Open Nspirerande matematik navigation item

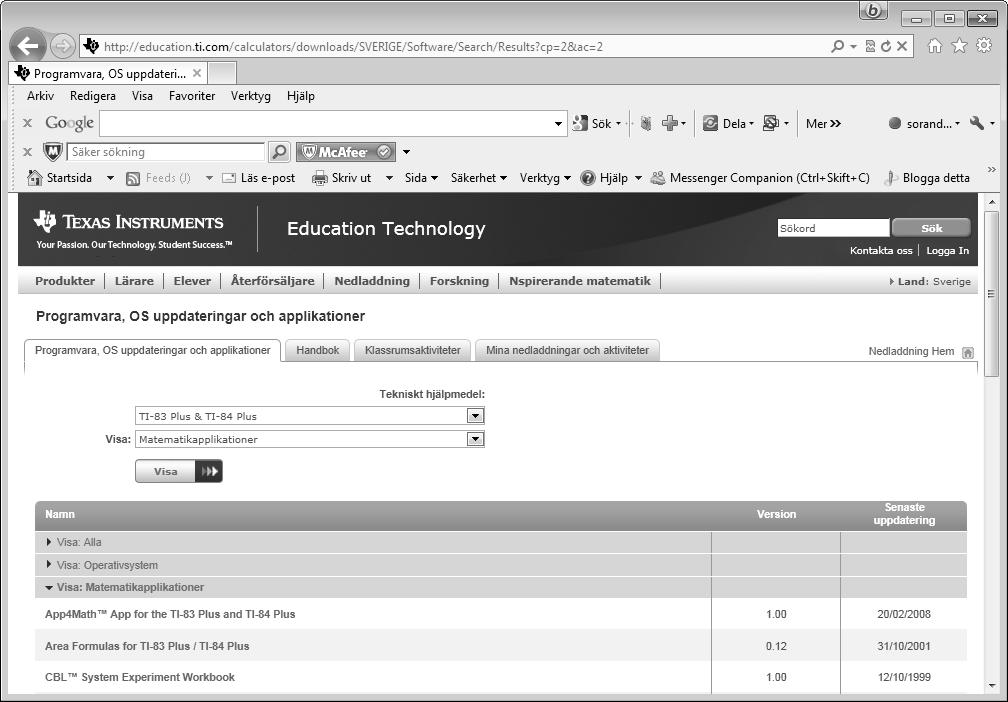click(x=579, y=281)
